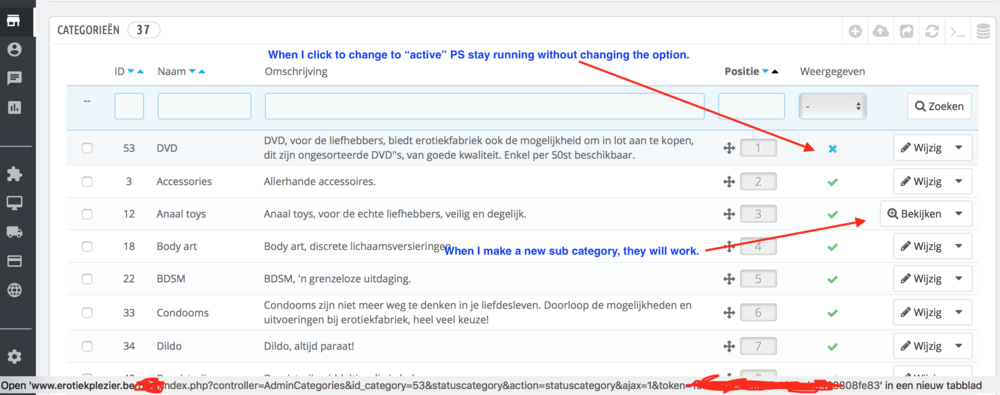Click the Omschrijving filter input field
Image resolution: width=1000 pixels, height=395 pixels.
point(485,107)
